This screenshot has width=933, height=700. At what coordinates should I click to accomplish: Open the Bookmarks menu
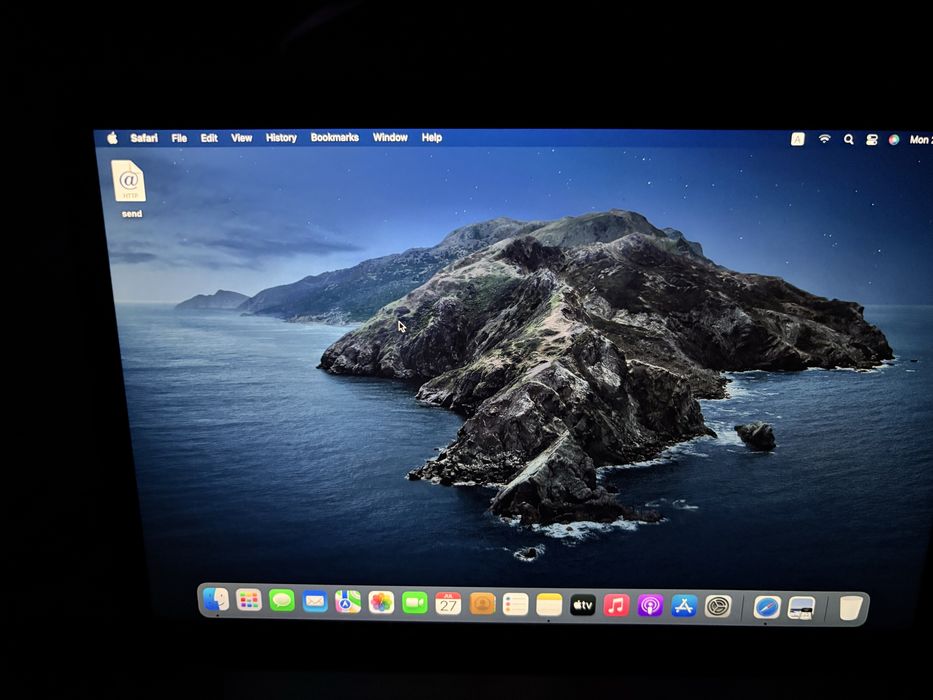click(x=334, y=138)
